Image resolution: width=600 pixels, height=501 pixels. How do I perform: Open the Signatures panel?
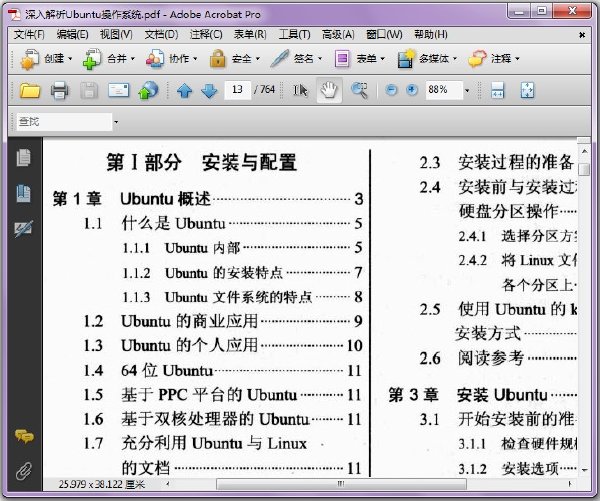tap(24, 228)
